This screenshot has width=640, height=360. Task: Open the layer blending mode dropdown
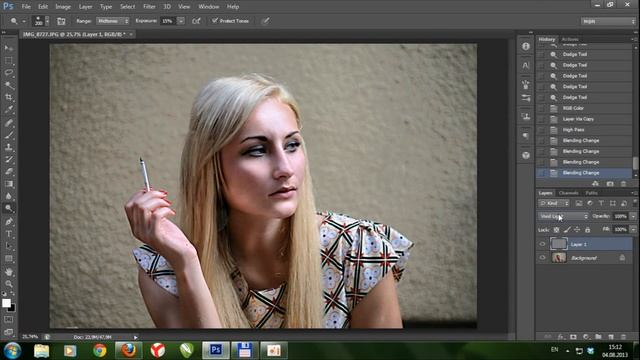563,216
